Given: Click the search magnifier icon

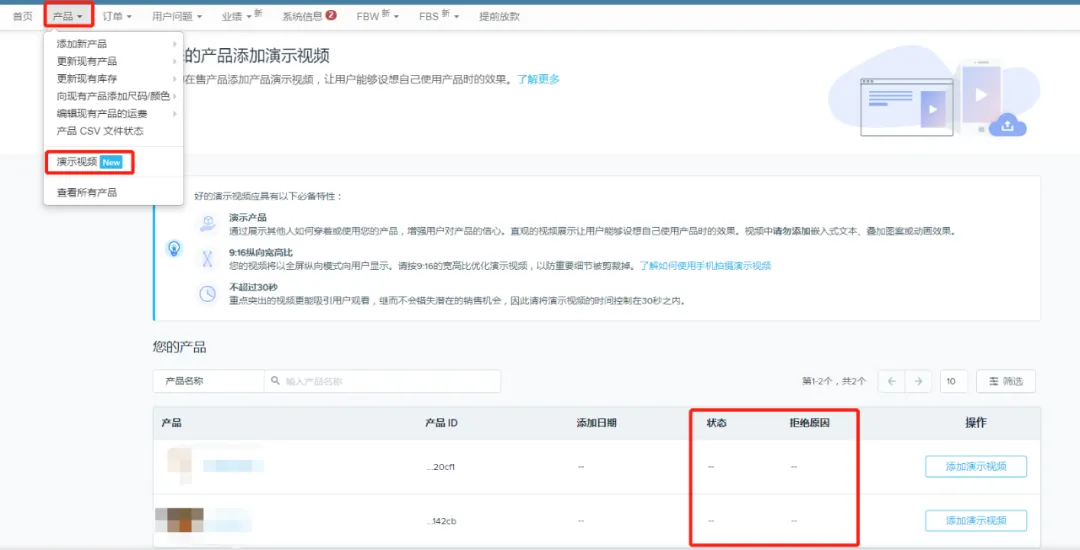Looking at the screenshot, I should pyautogui.click(x=276, y=381).
